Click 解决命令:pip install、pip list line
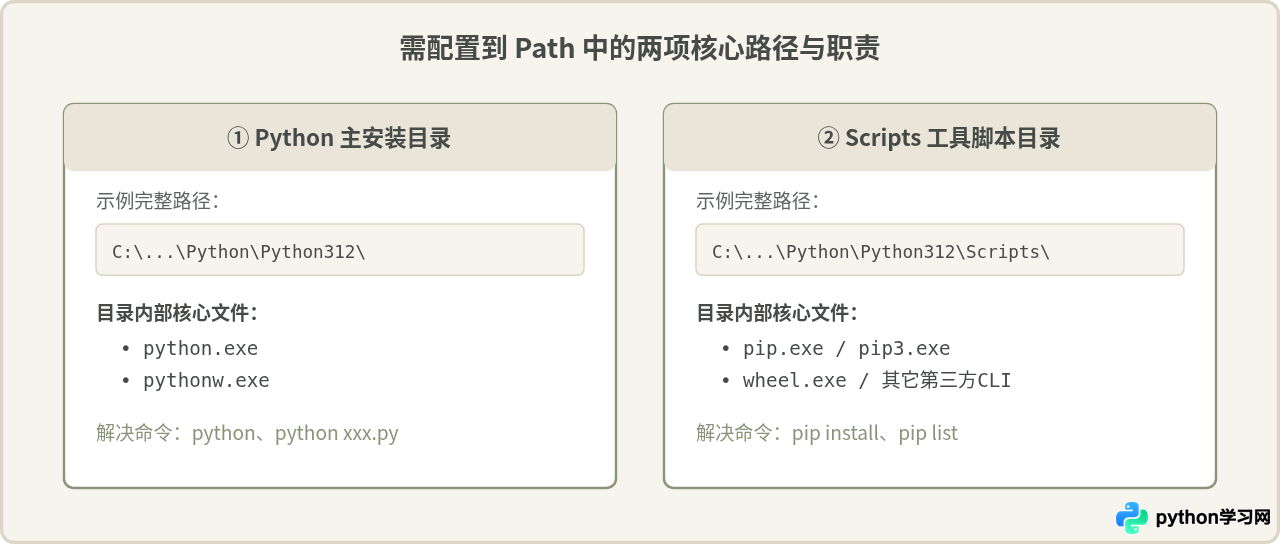The image size is (1280, 544). 827,433
